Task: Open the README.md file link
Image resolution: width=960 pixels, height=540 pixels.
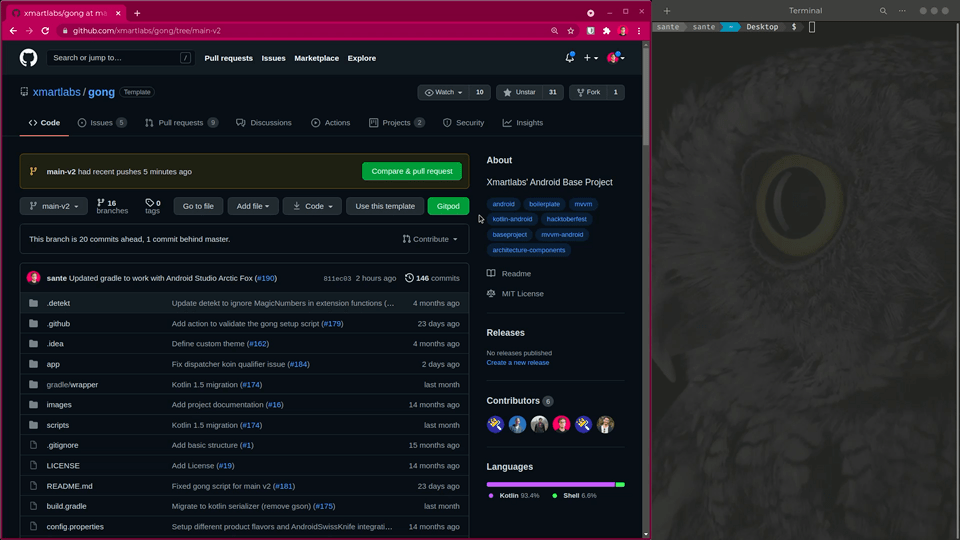Action: (x=69, y=486)
